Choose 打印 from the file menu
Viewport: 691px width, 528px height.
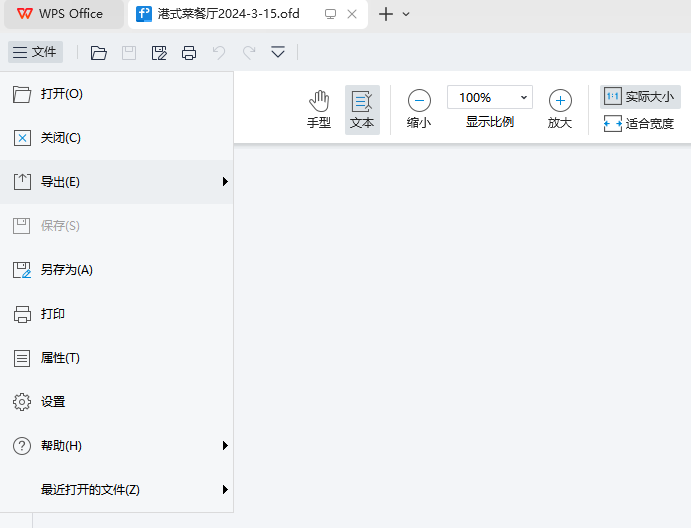pos(116,314)
